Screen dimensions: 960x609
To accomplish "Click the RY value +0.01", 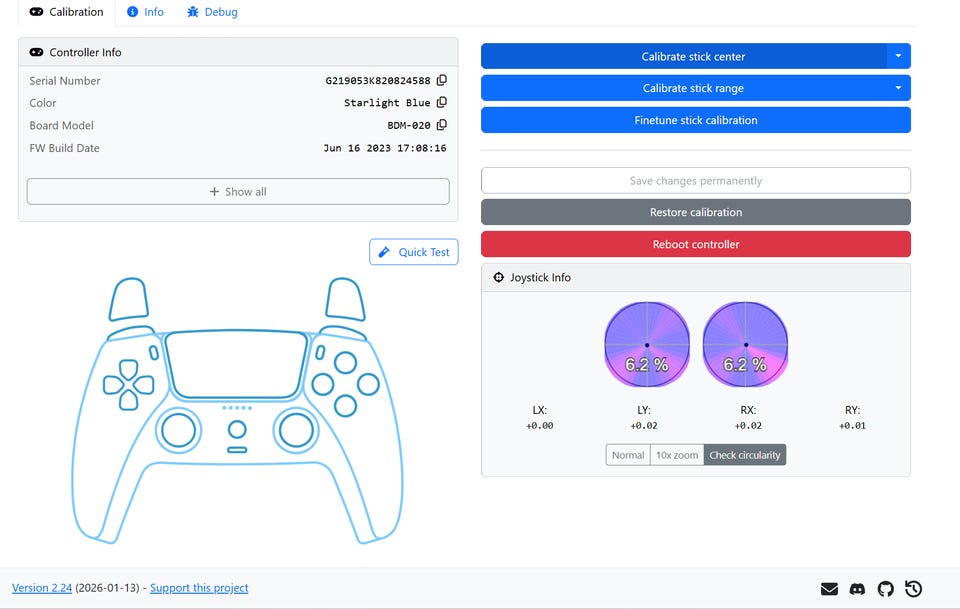I will 852,425.
